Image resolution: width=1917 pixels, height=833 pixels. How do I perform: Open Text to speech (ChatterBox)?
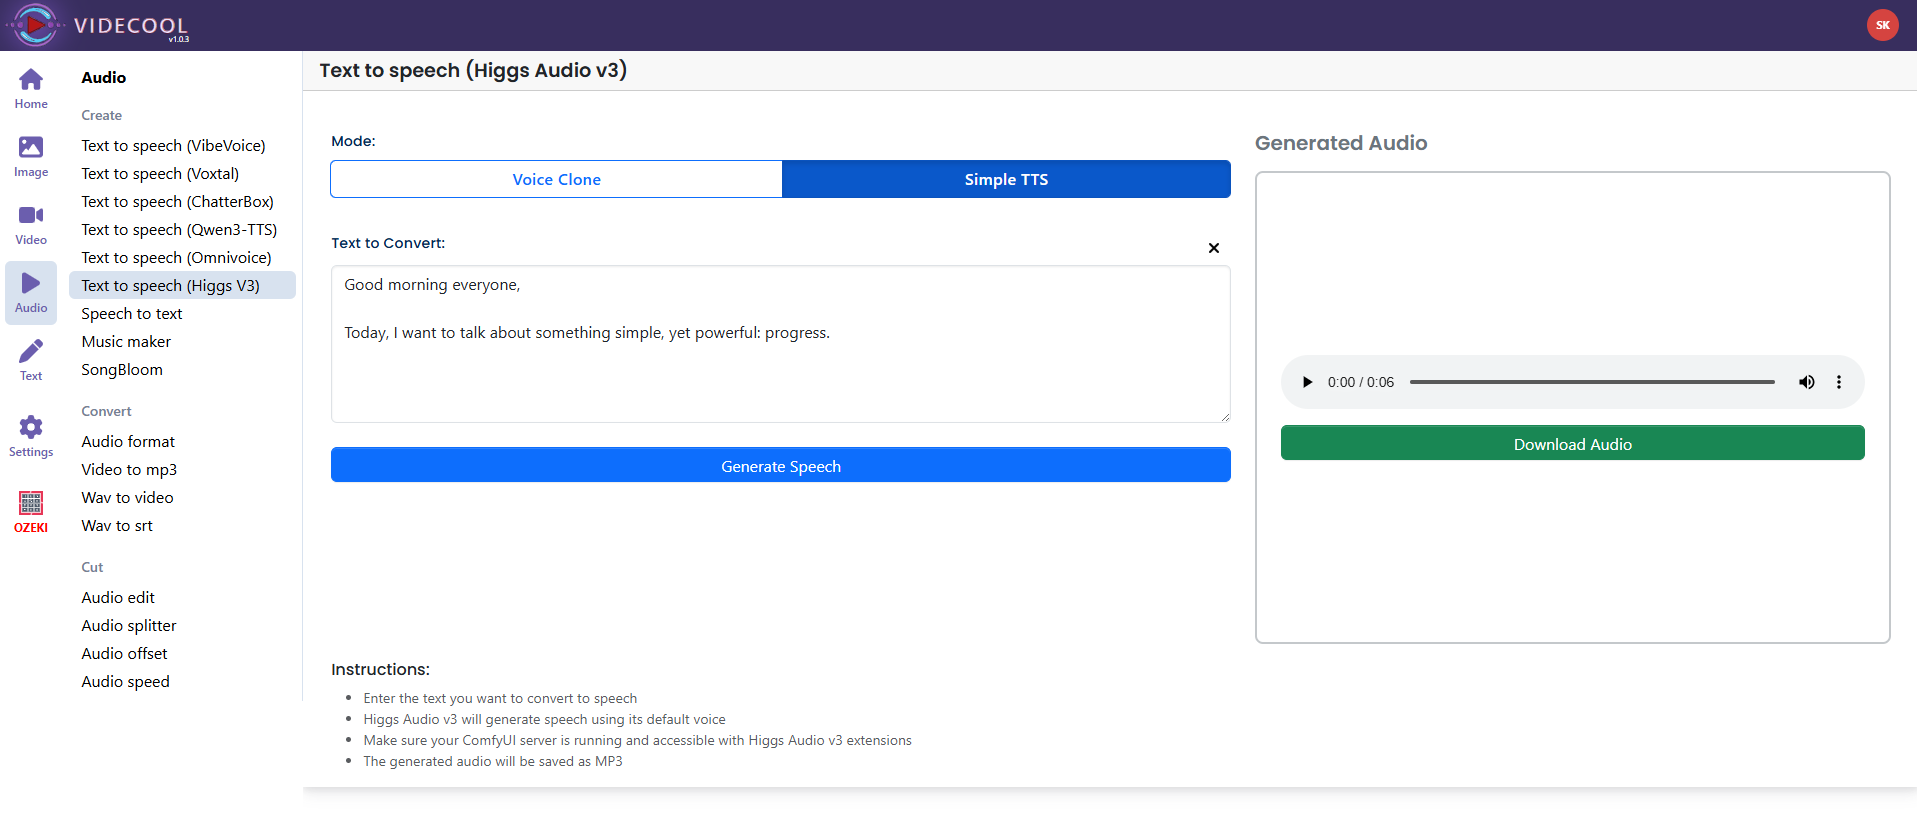[x=177, y=202]
